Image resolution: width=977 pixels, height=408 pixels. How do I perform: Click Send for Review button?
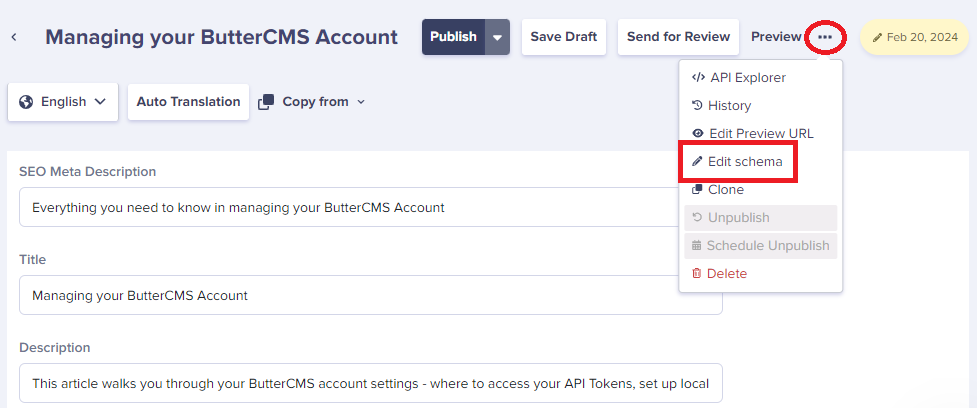tap(679, 37)
